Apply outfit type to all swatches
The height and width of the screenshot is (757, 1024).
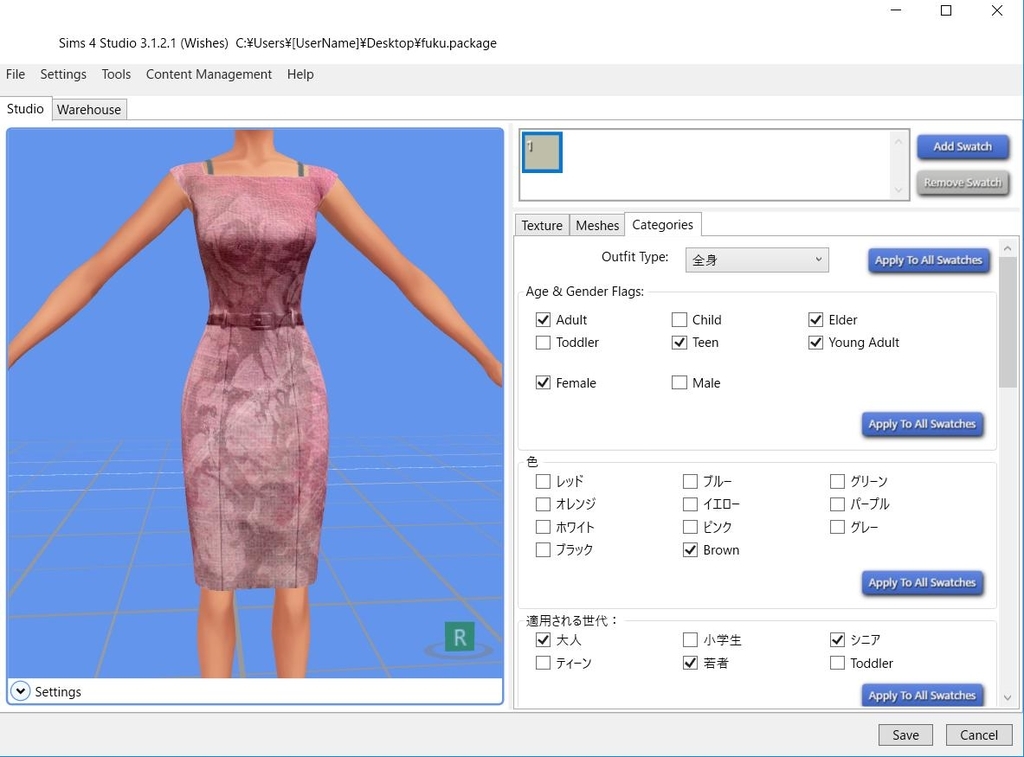coord(928,260)
